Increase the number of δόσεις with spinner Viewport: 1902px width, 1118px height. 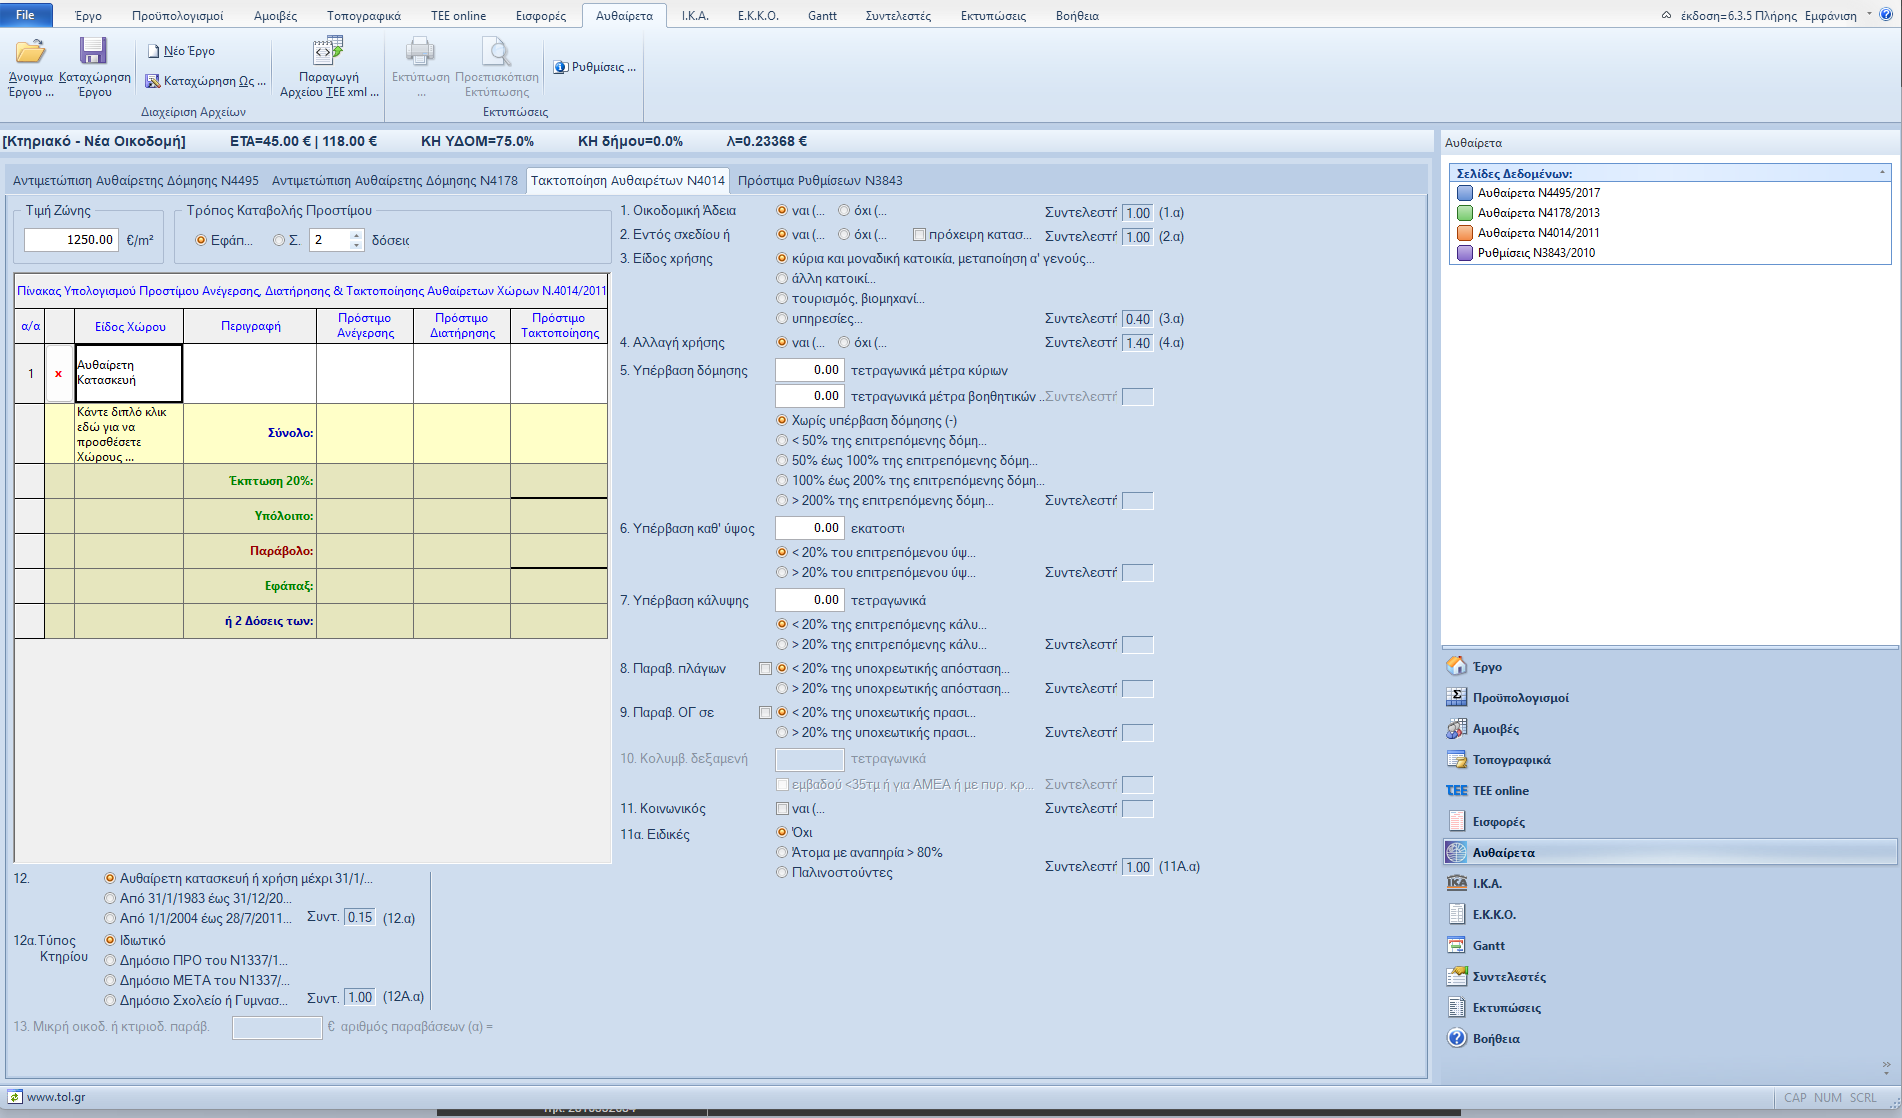point(356,235)
